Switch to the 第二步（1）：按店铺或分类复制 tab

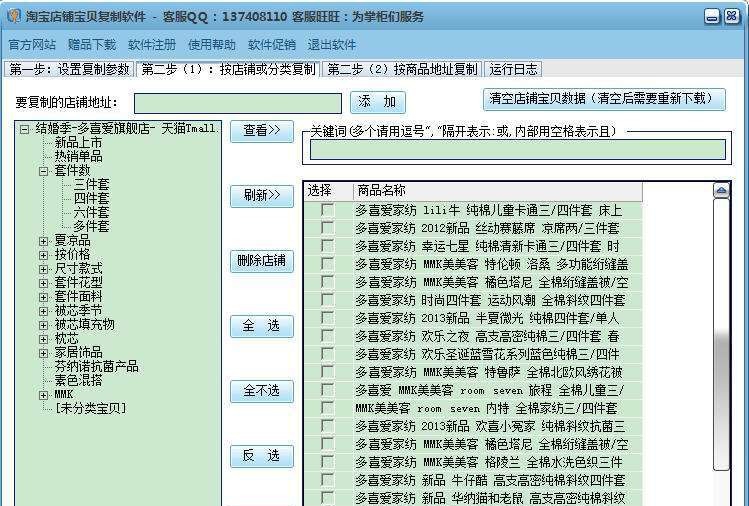tap(228, 69)
